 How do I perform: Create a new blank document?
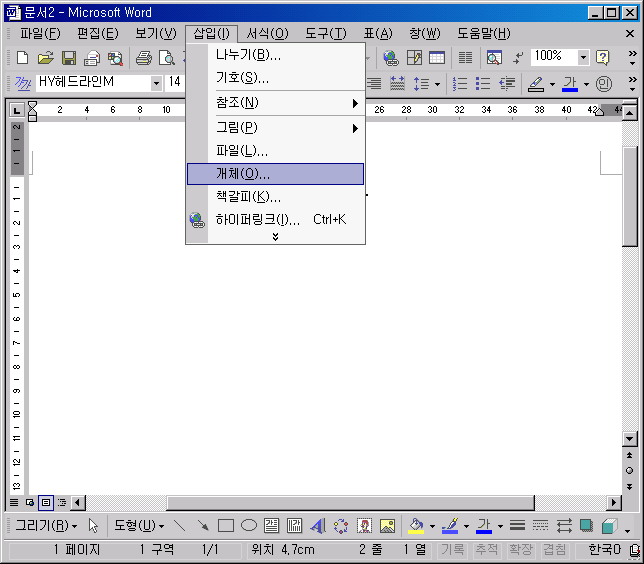point(23,58)
